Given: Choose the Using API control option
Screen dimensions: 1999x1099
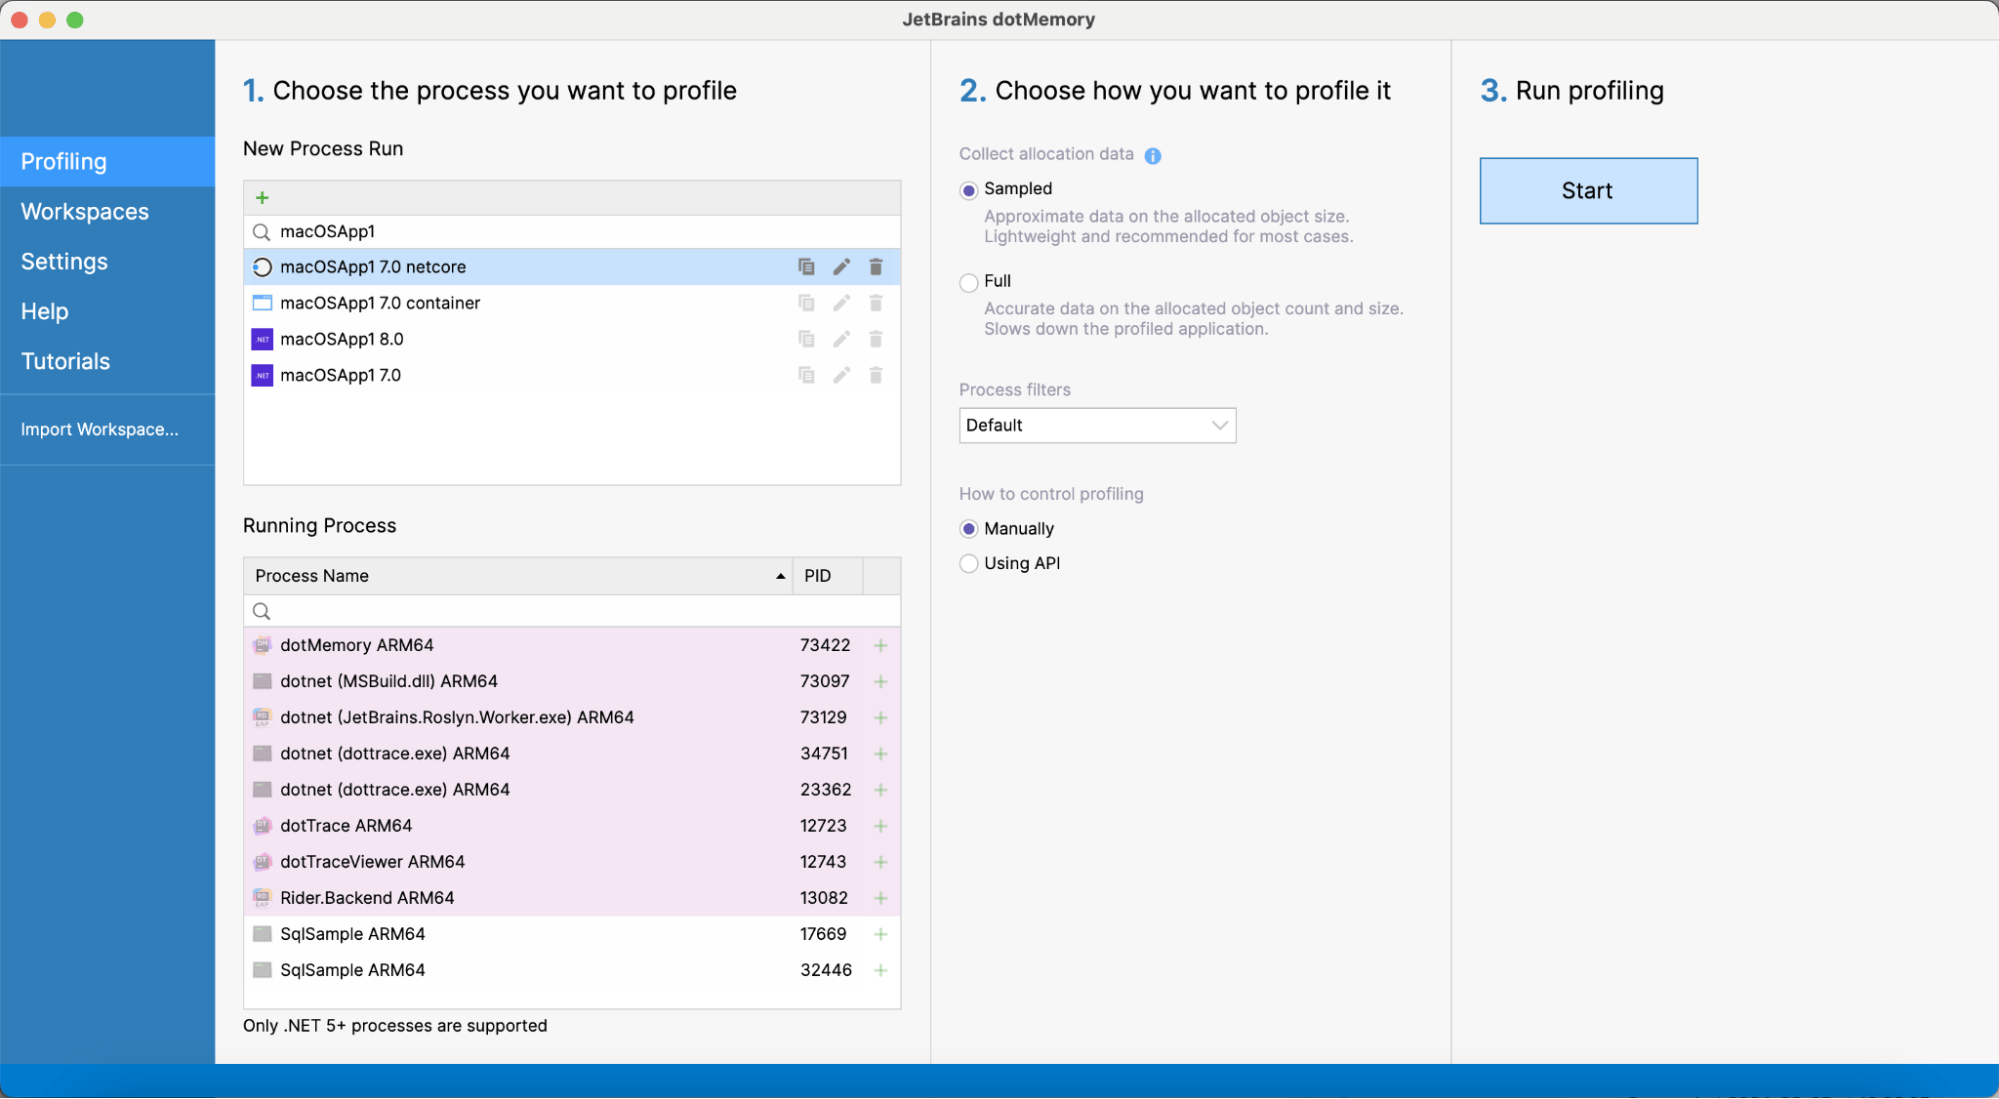Looking at the screenshot, I should (x=968, y=564).
